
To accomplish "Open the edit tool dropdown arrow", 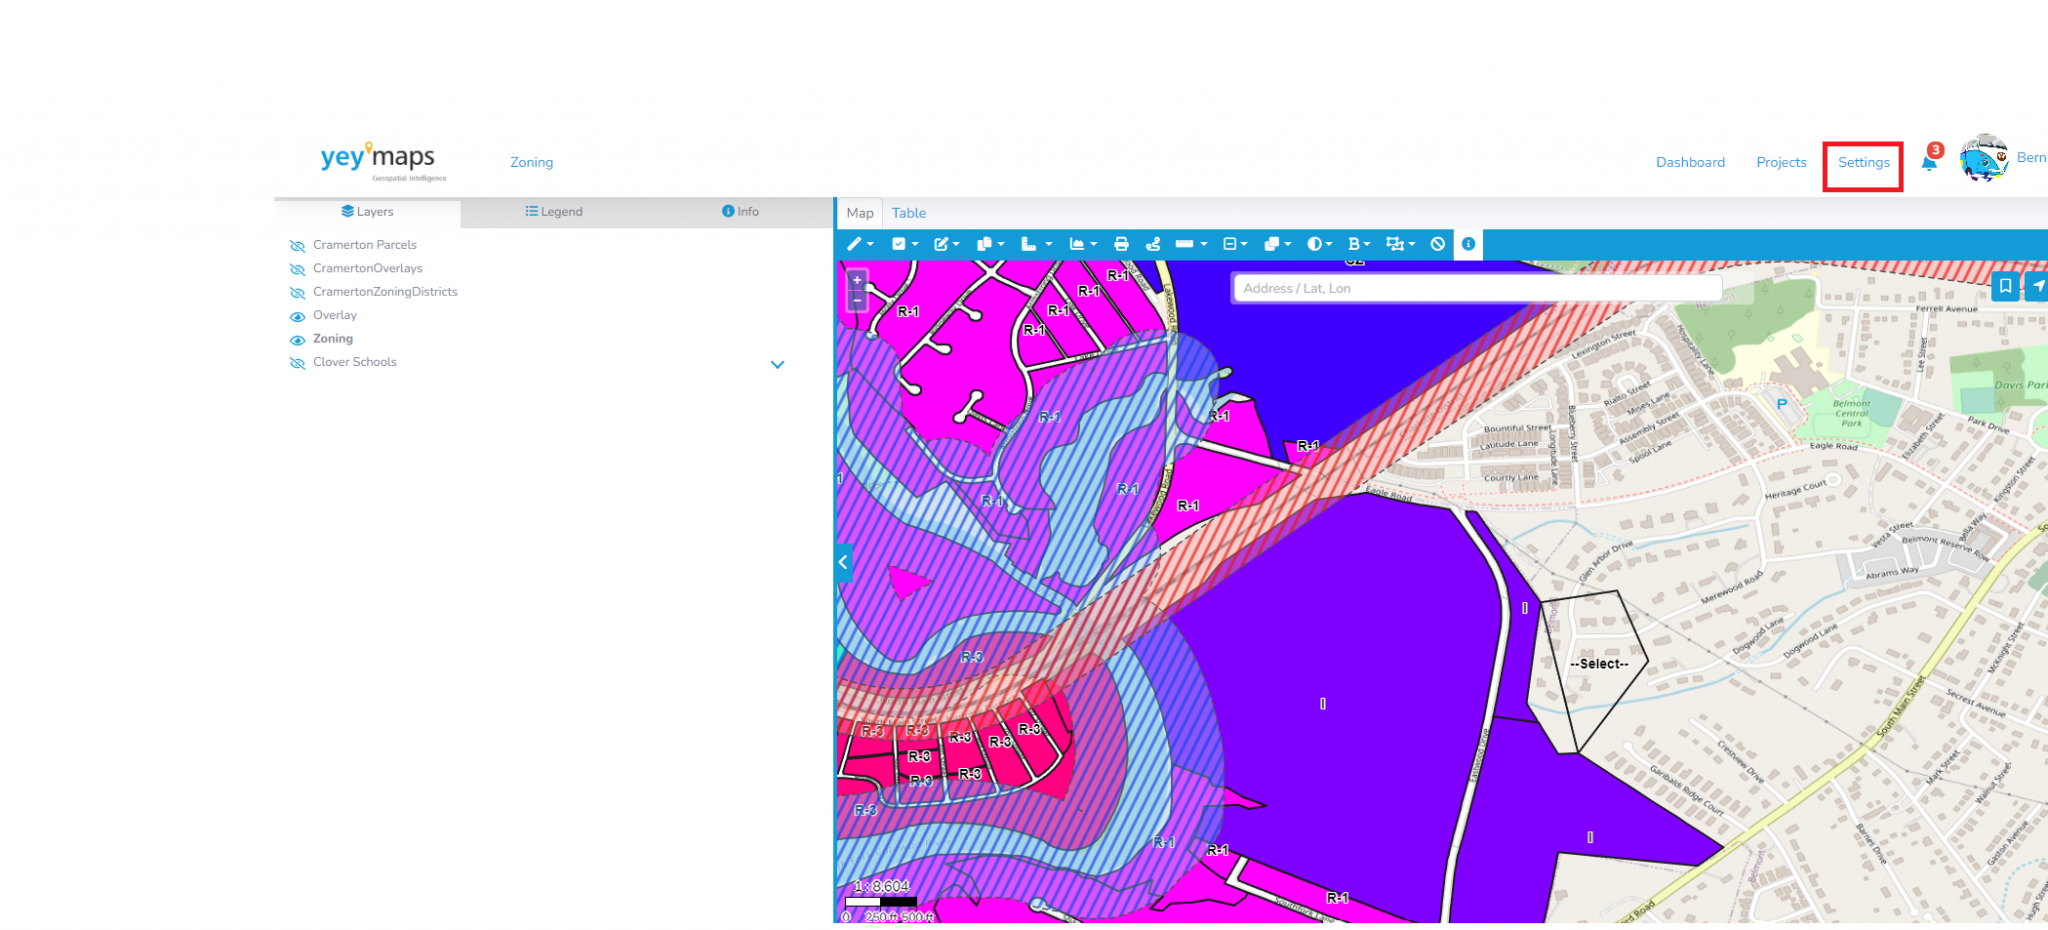I will click(x=957, y=244).
